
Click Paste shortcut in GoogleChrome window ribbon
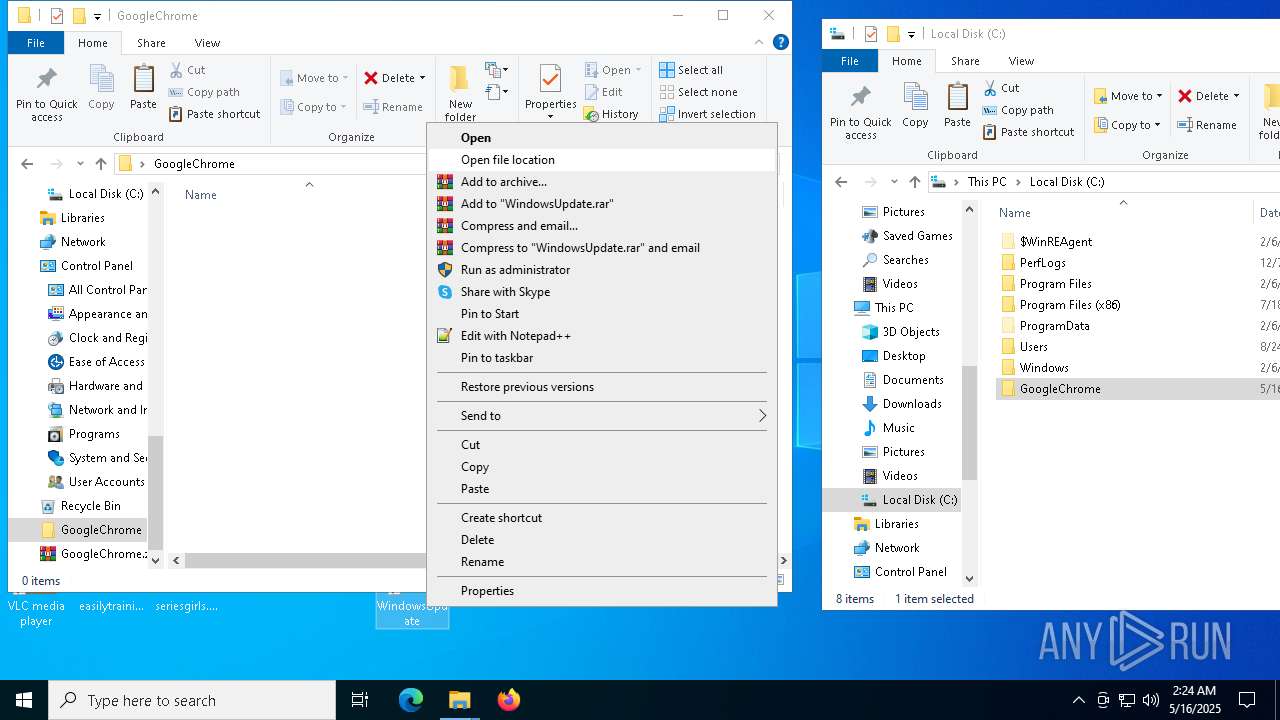click(x=215, y=114)
